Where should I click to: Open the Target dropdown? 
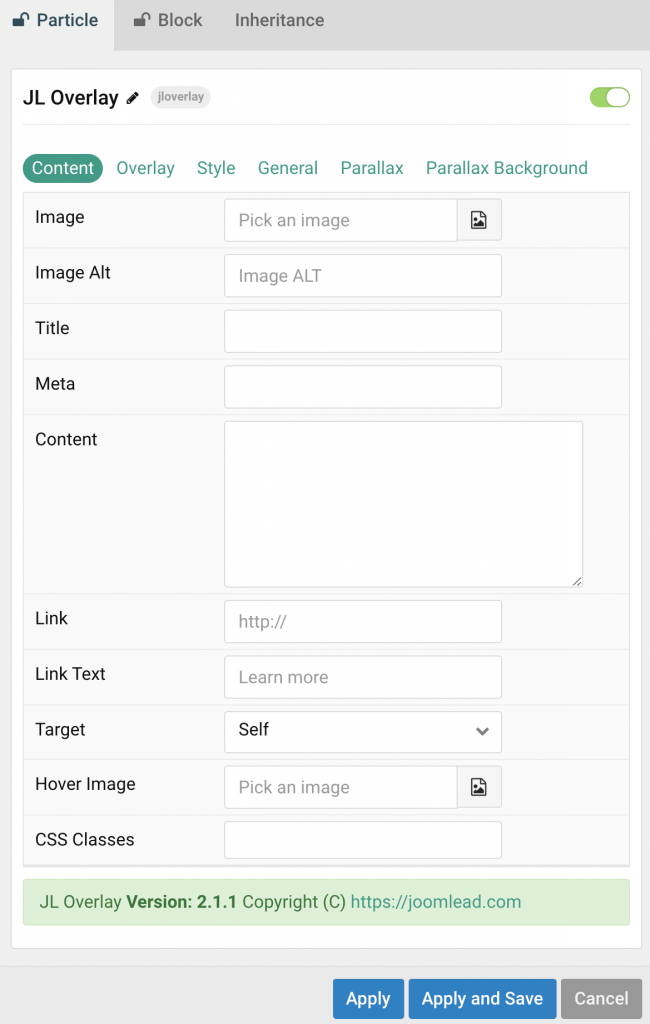362,731
